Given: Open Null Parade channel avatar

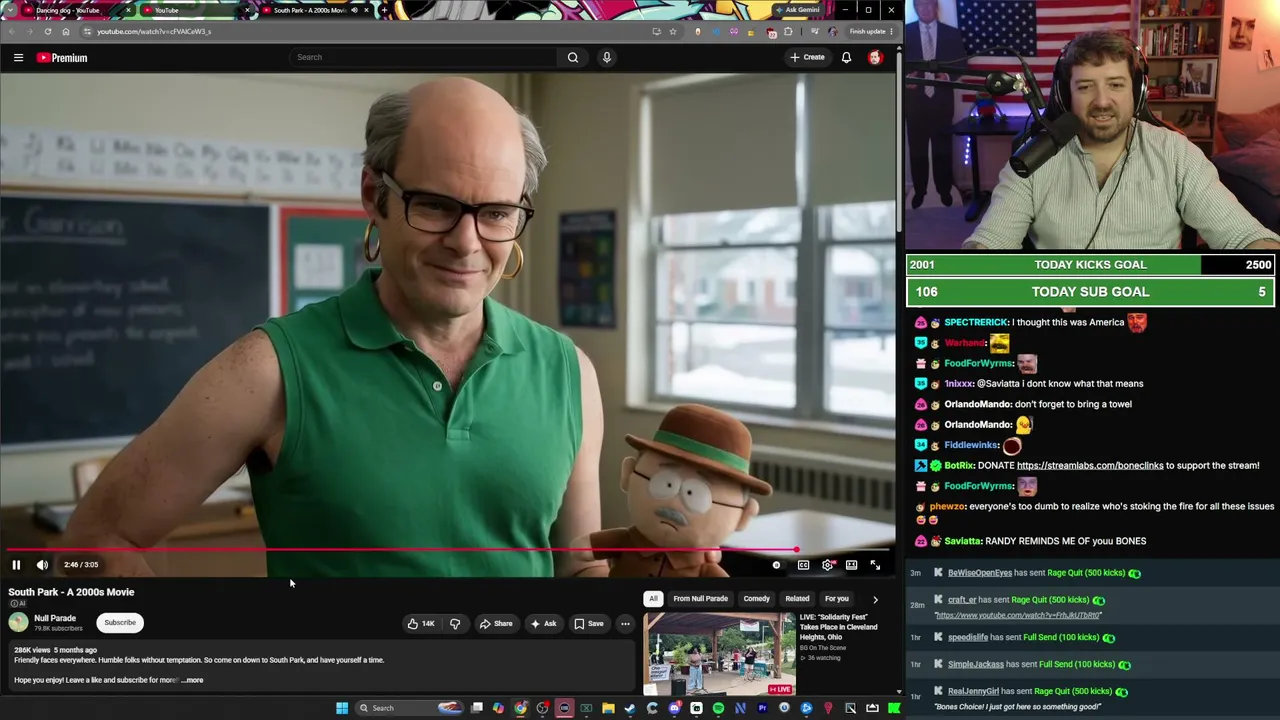Looking at the screenshot, I should (18, 622).
